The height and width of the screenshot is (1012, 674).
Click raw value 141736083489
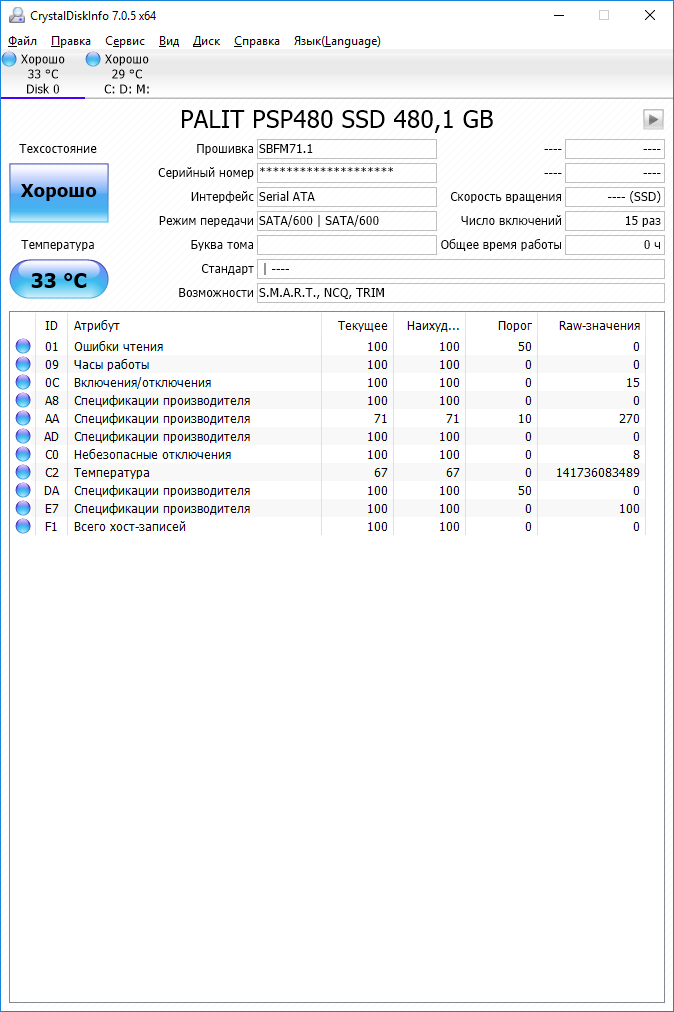(x=598, y=472)
